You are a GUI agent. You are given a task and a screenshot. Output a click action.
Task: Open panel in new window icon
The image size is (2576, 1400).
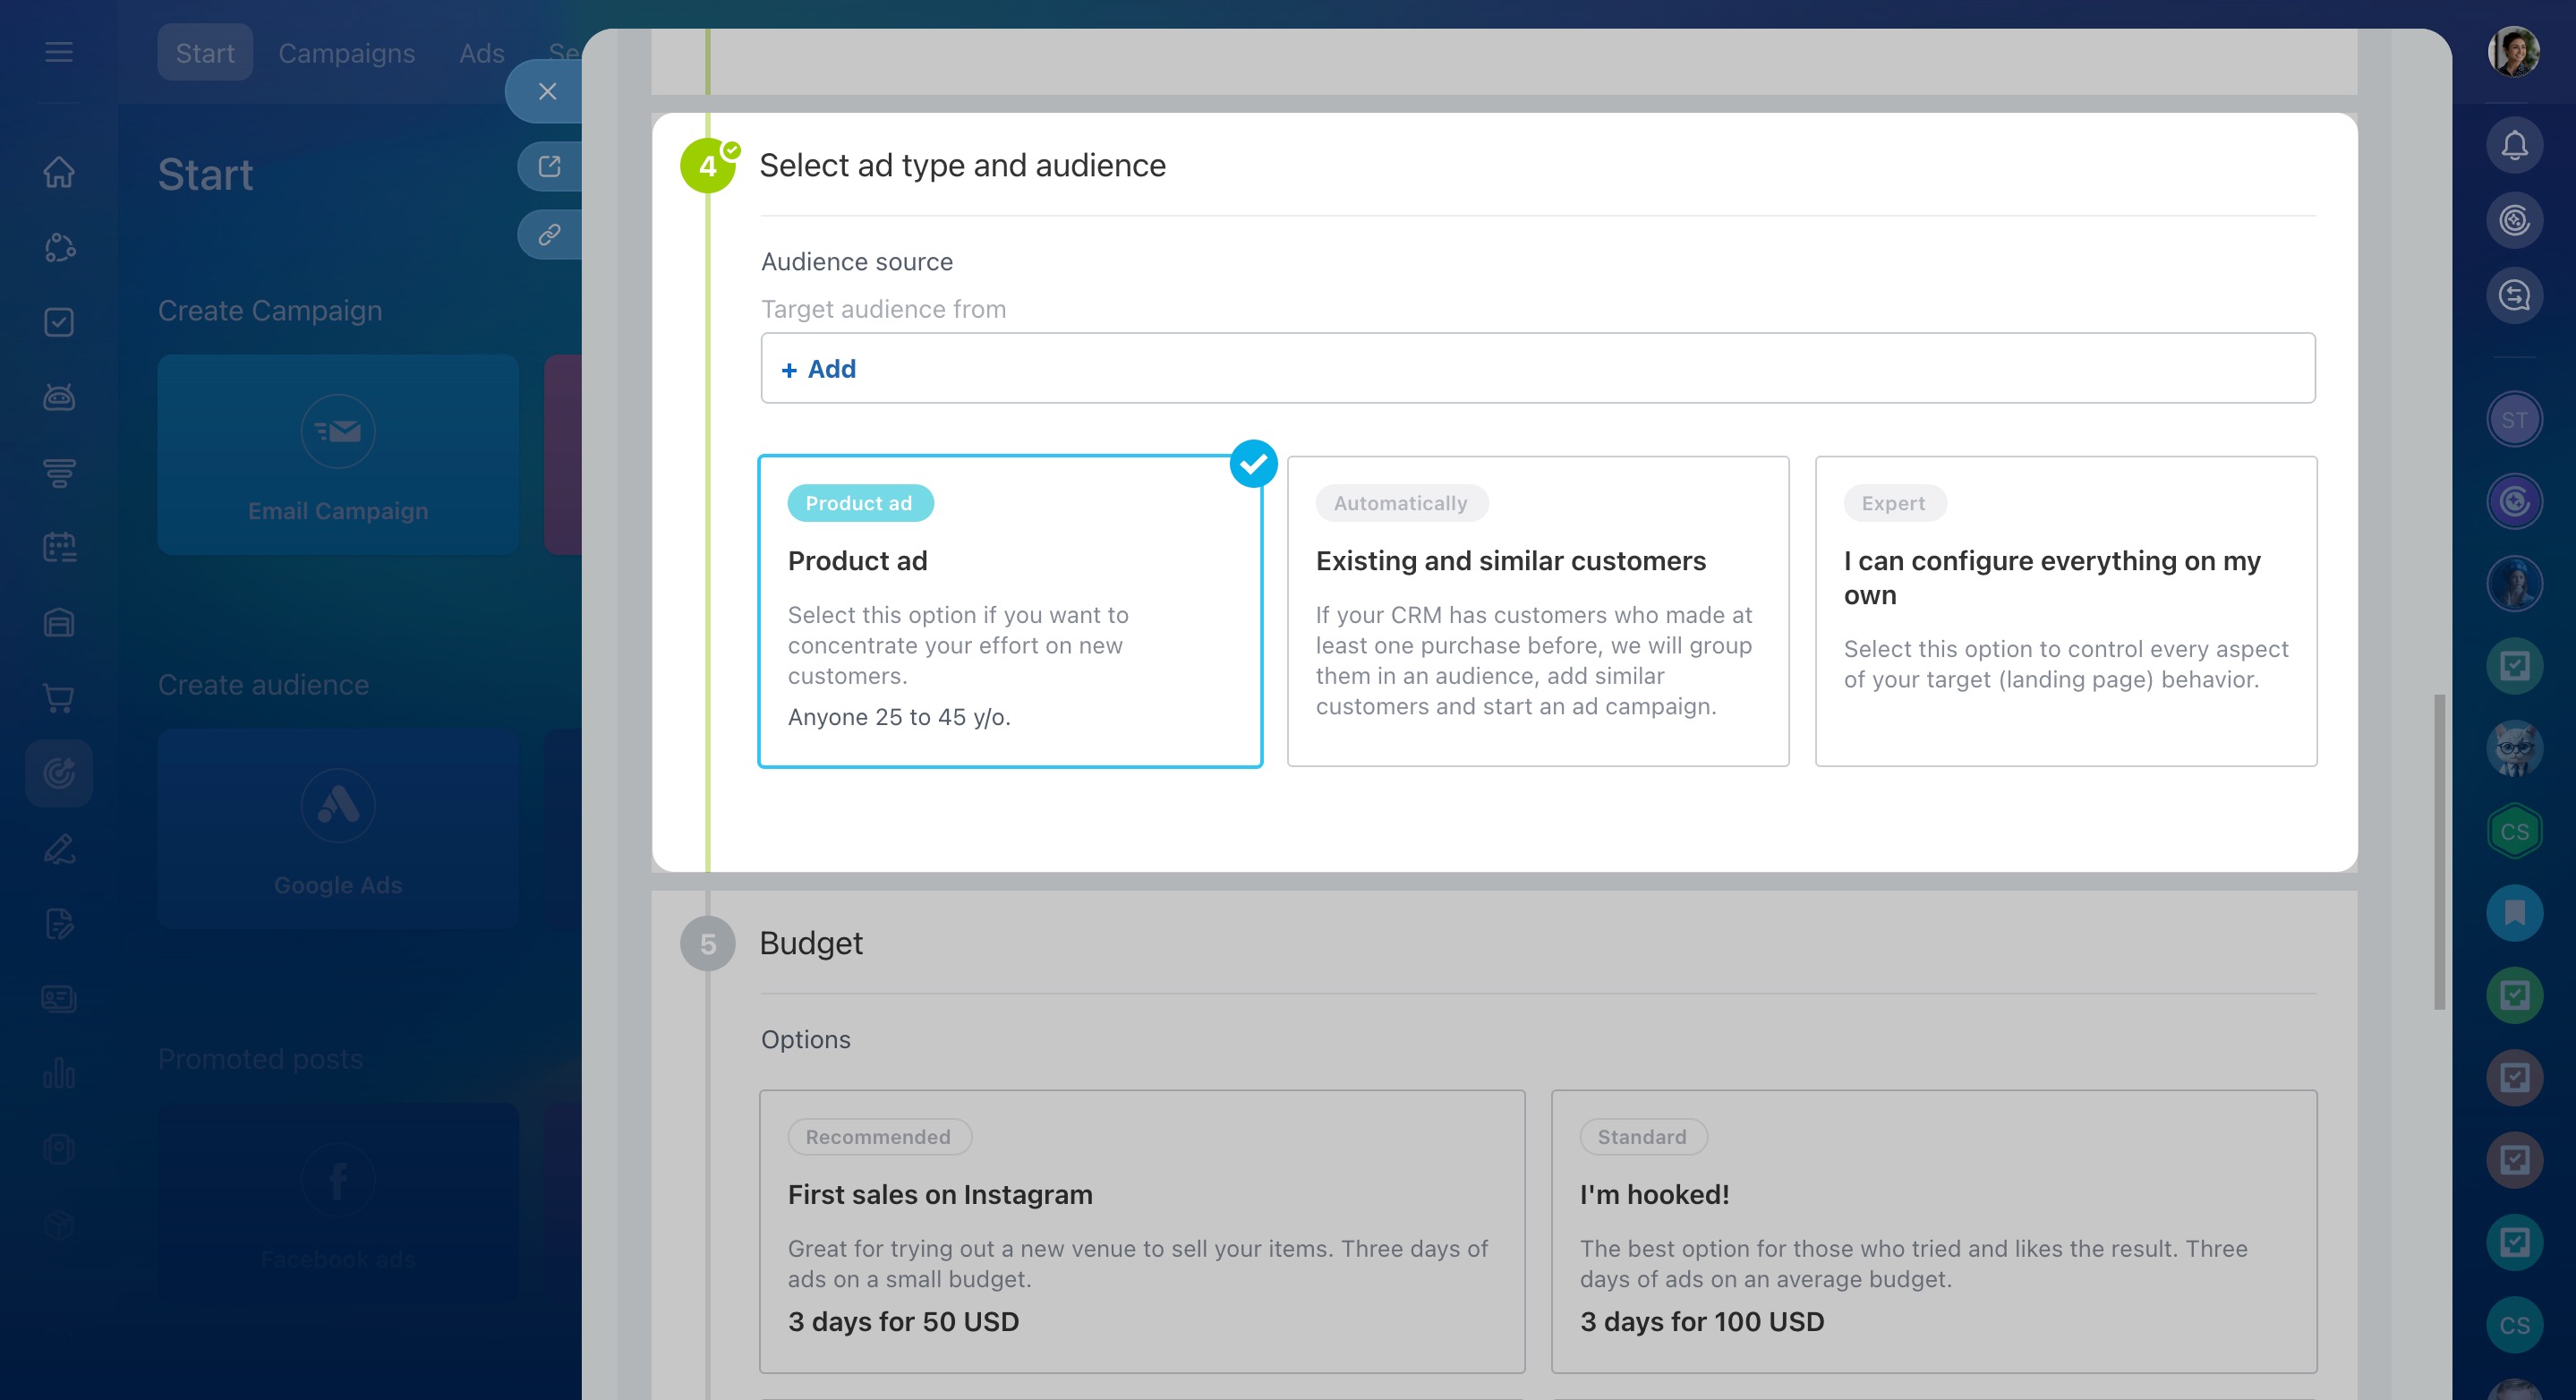click(x=549, y=166)
